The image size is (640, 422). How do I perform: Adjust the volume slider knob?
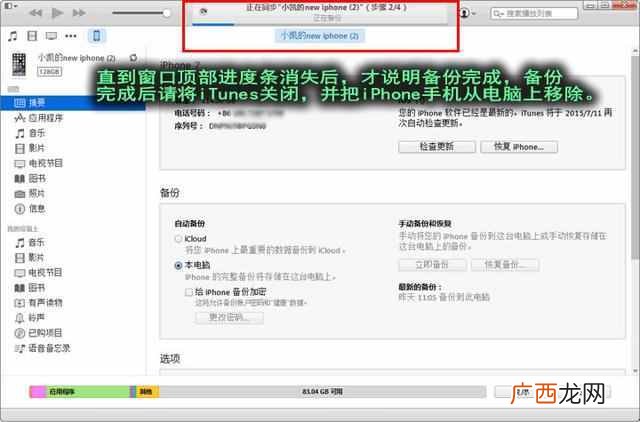pyautogui.click(x=167, y=13)
